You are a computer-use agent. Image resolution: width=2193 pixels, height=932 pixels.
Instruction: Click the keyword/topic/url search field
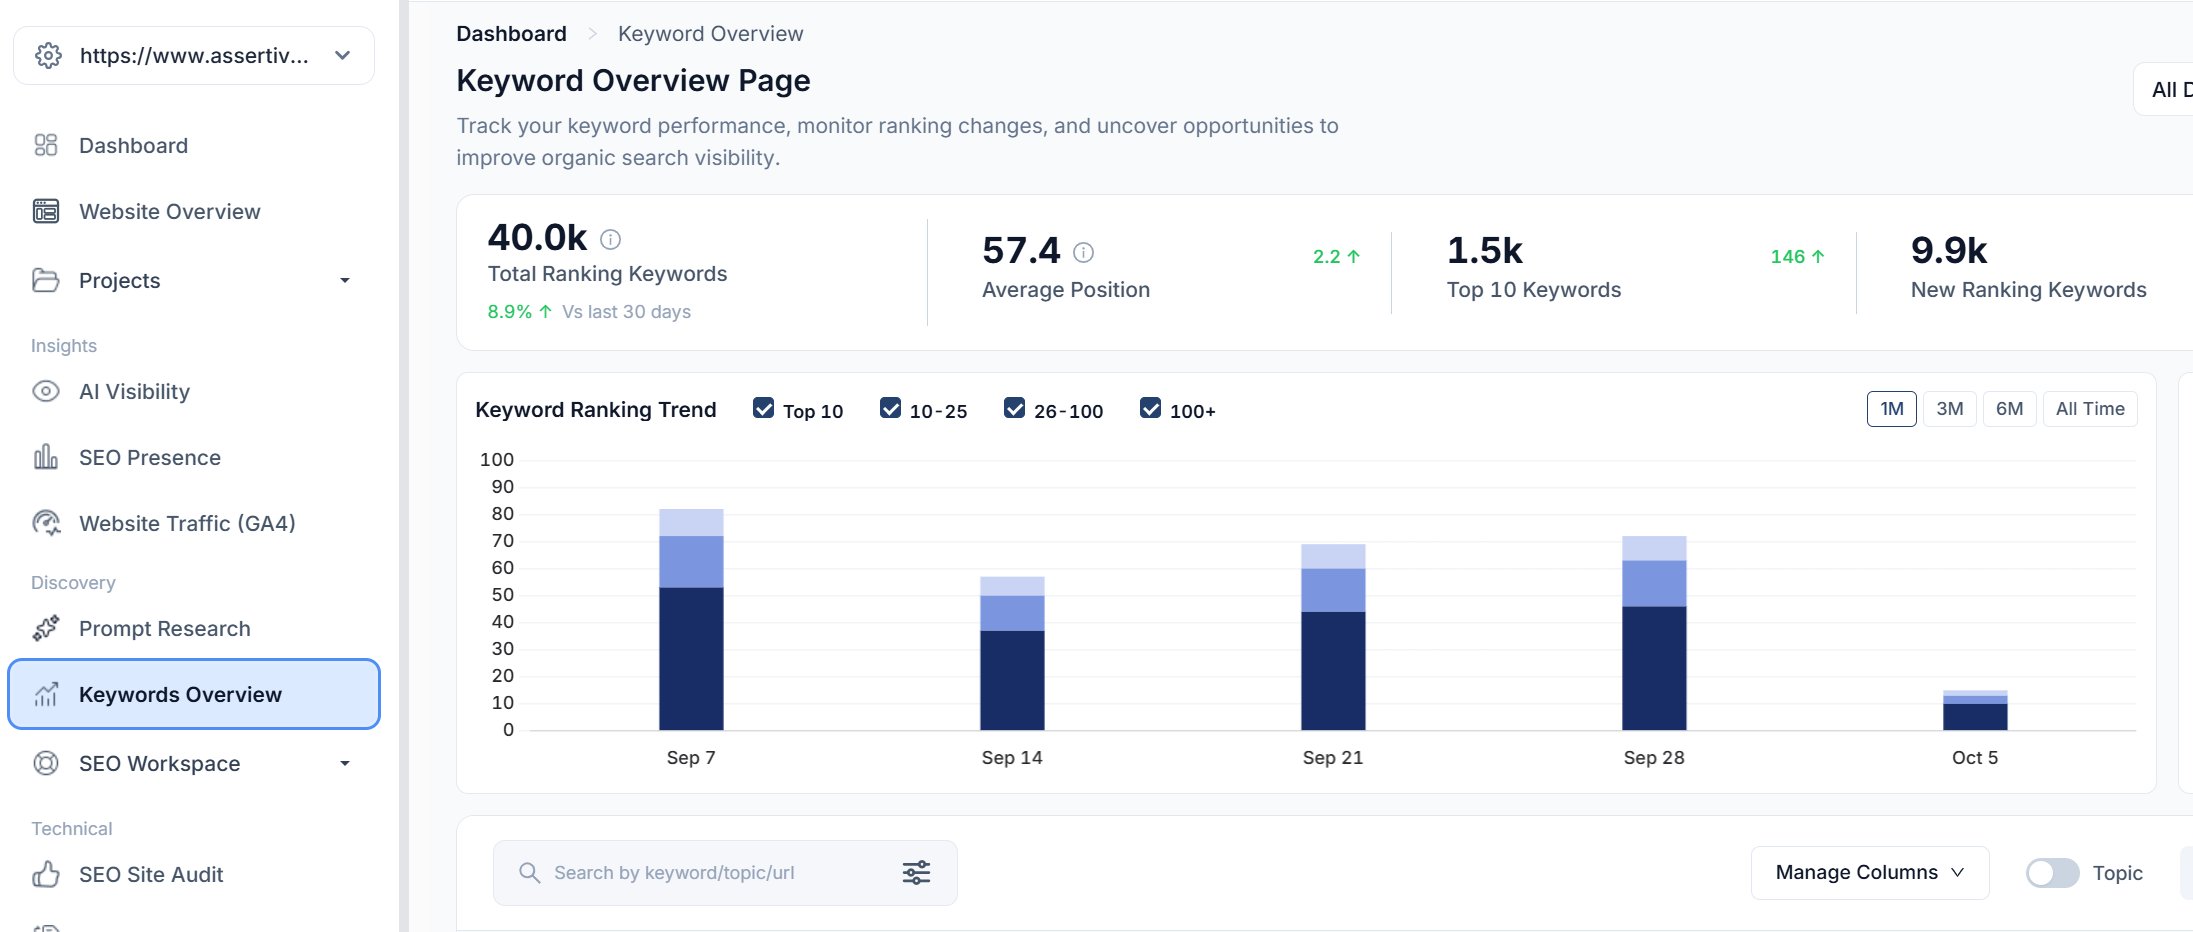tap(725, 873)
